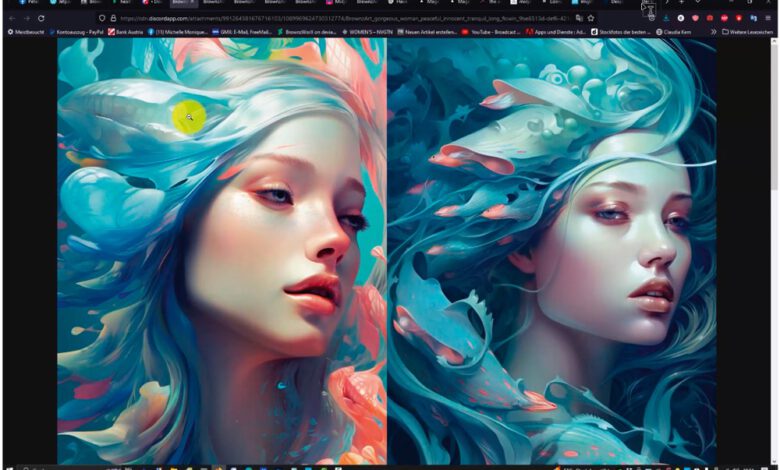Go forward to the next page
This screenshot has width=780, height=470.
pos(27,18)
